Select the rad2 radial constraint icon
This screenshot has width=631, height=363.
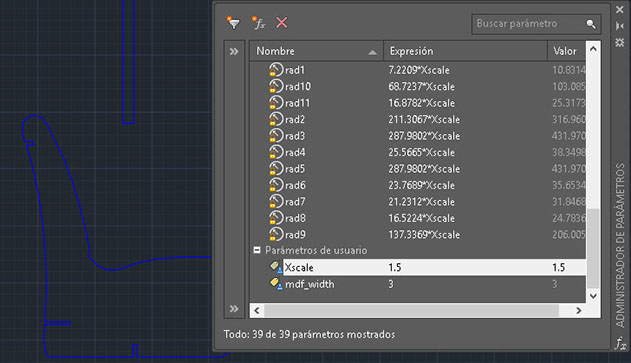[x=276, y=119]
